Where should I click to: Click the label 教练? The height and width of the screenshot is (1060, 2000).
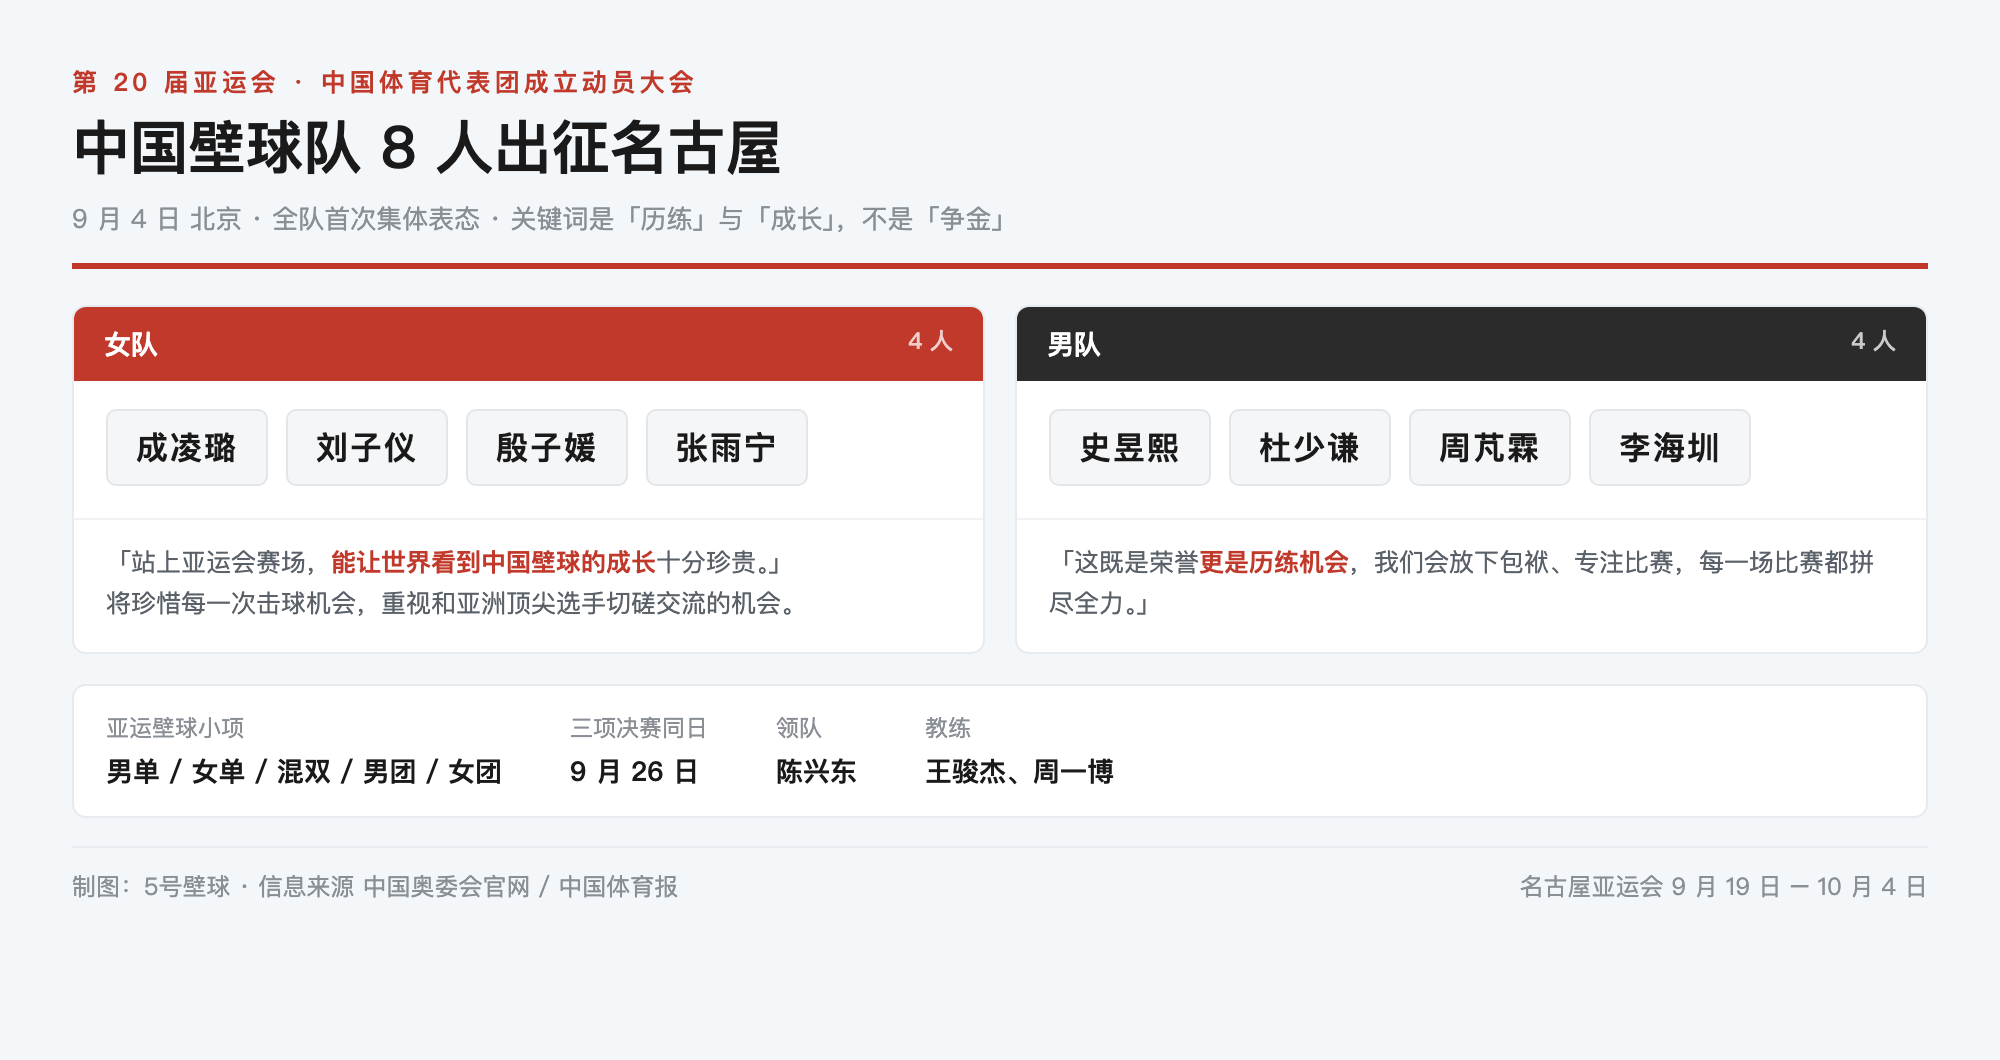pyautogui.click(x=948, y=728)
